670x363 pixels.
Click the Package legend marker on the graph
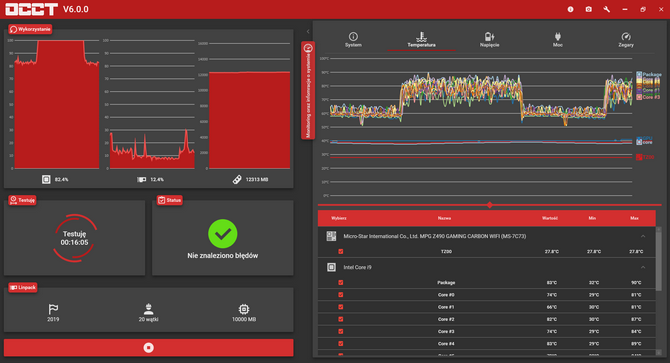click(x=639, y=74)
